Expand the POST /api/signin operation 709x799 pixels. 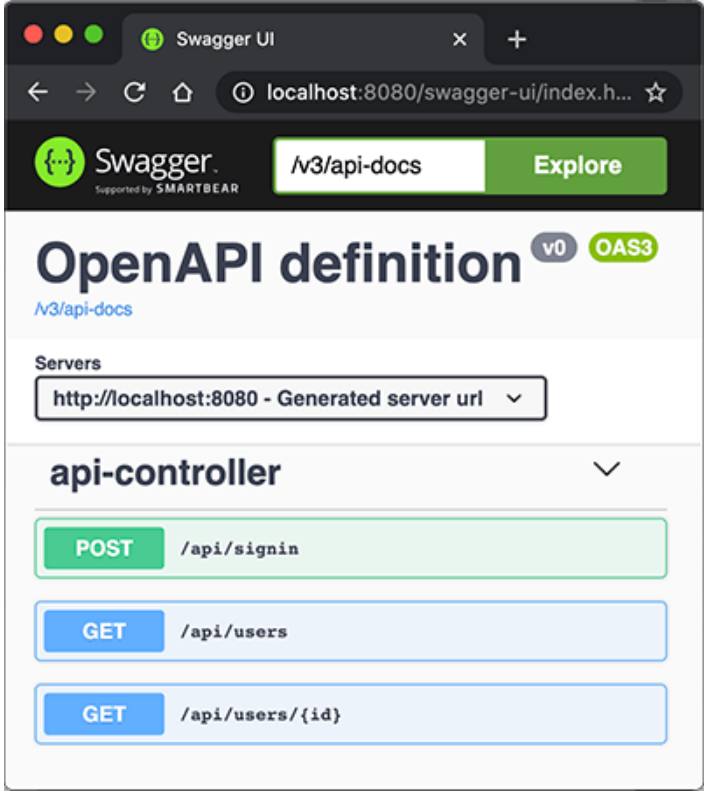(x=351, y=548)
